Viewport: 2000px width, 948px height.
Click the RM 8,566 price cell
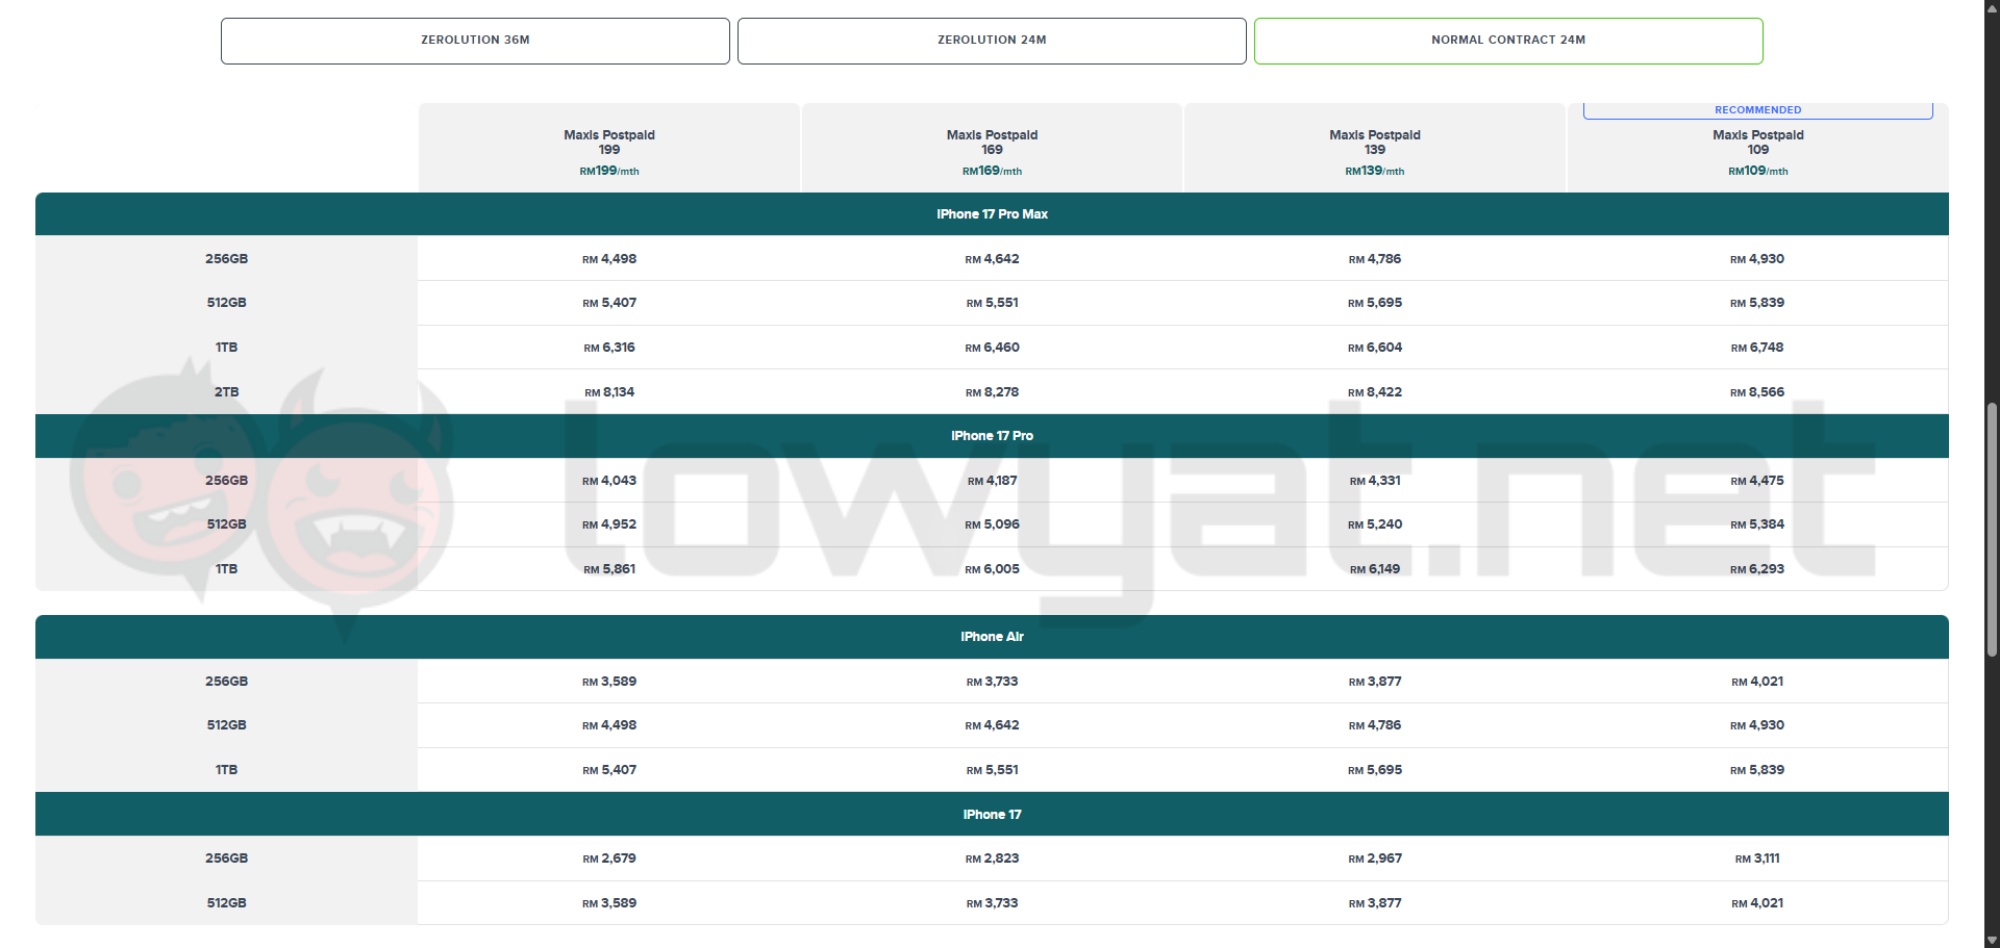tap(1758, 392)
